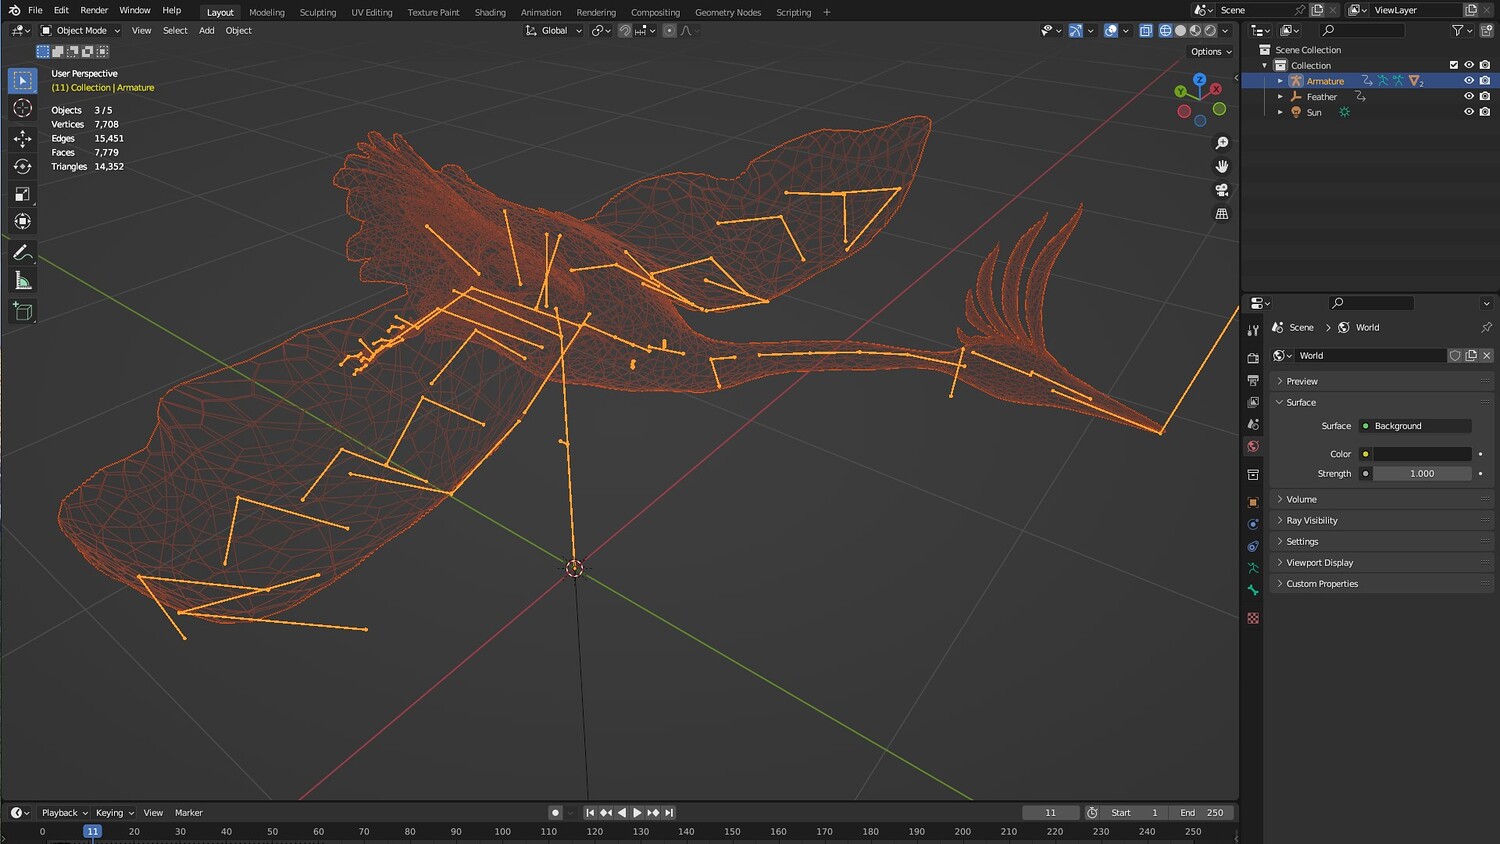
Task: Click the World surface Color swatch
Action: 1421,454
